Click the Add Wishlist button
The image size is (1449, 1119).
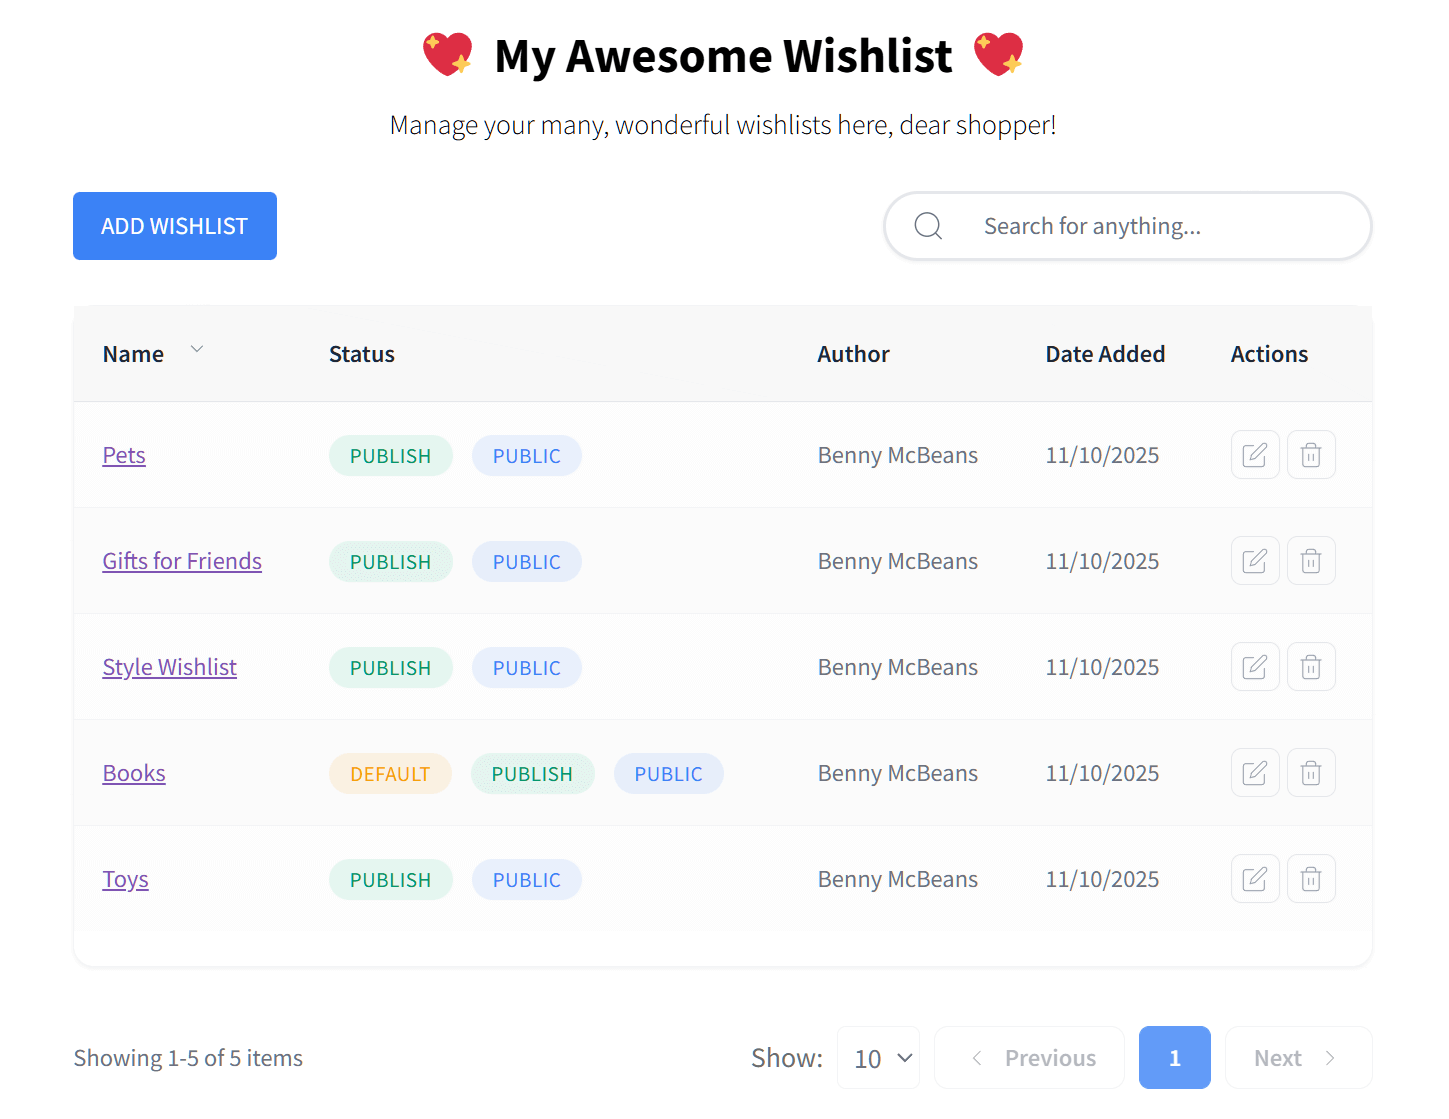pyautogui.click(x=175, y=226)
